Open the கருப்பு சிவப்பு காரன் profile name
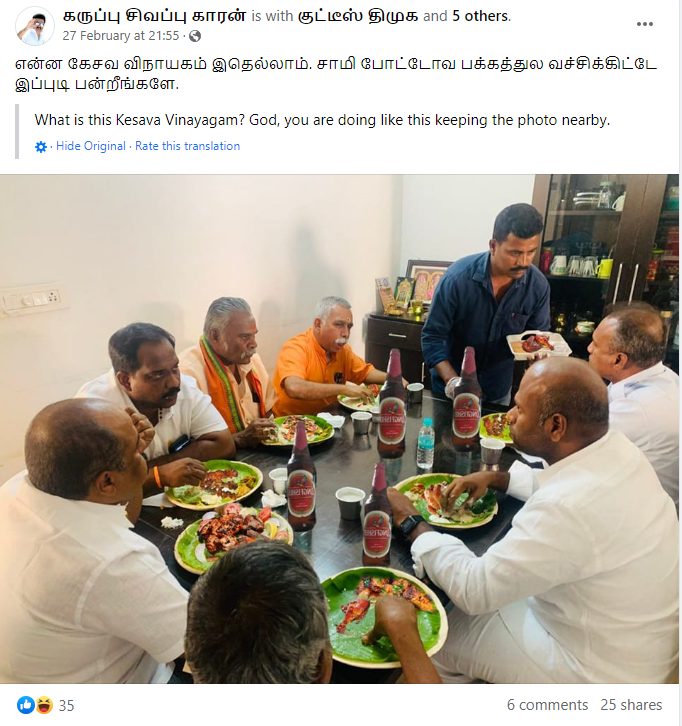Viewport: 682px width, 726px height. pyautogui.click(x=154, y=16)
